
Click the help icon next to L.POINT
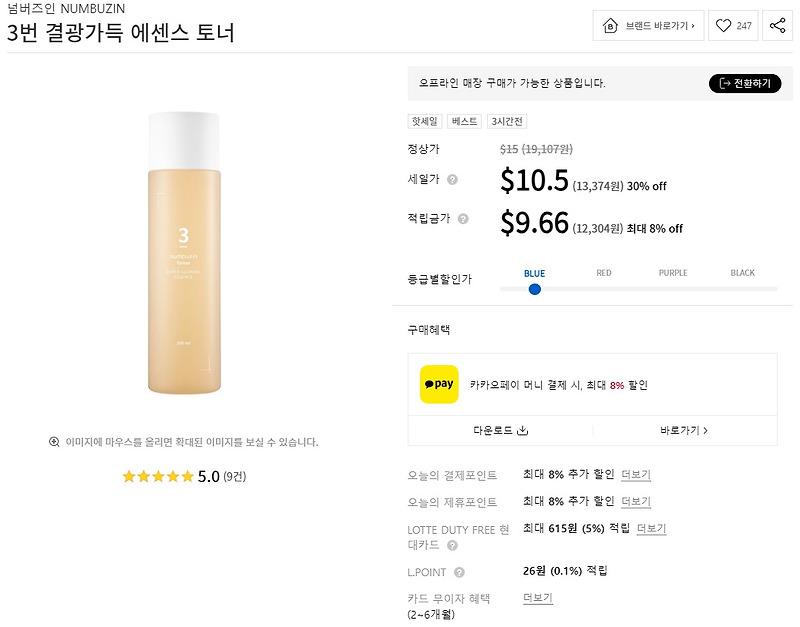tap(459, 572)
